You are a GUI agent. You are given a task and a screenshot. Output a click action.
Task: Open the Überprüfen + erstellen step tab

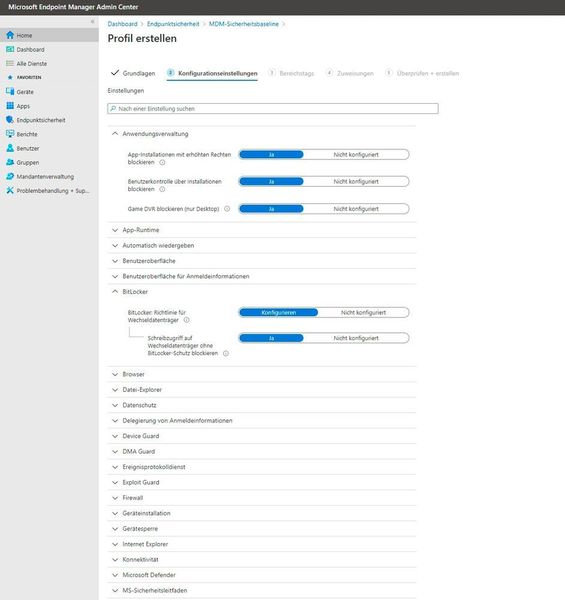(422, 73)
